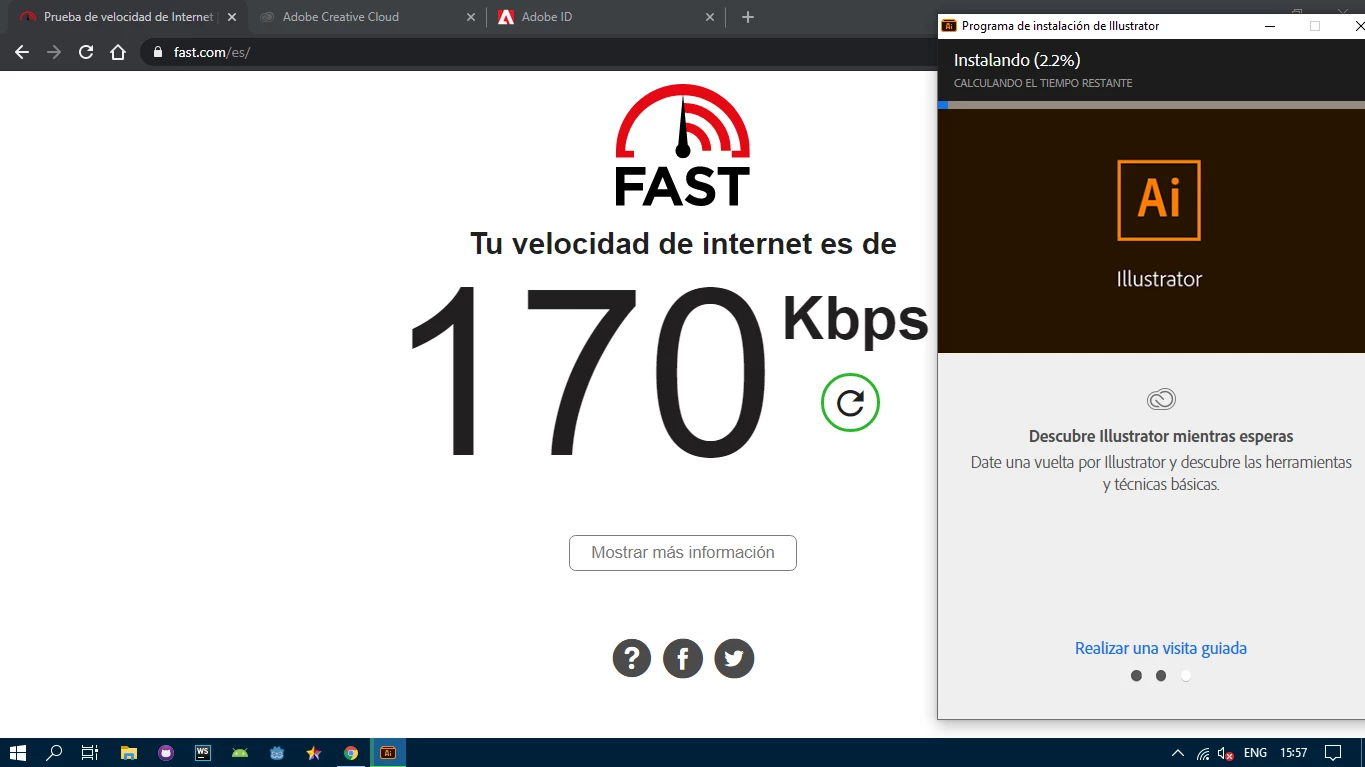Open the clock showing 15:57

point(1294,753)
